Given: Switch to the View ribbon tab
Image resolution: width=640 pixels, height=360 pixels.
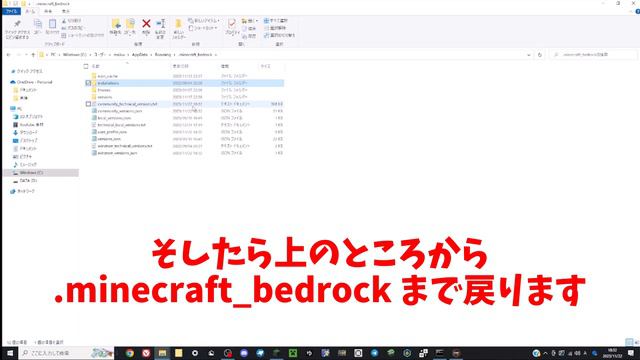Looking at the screenshot, I should click(x=66, y=11).
